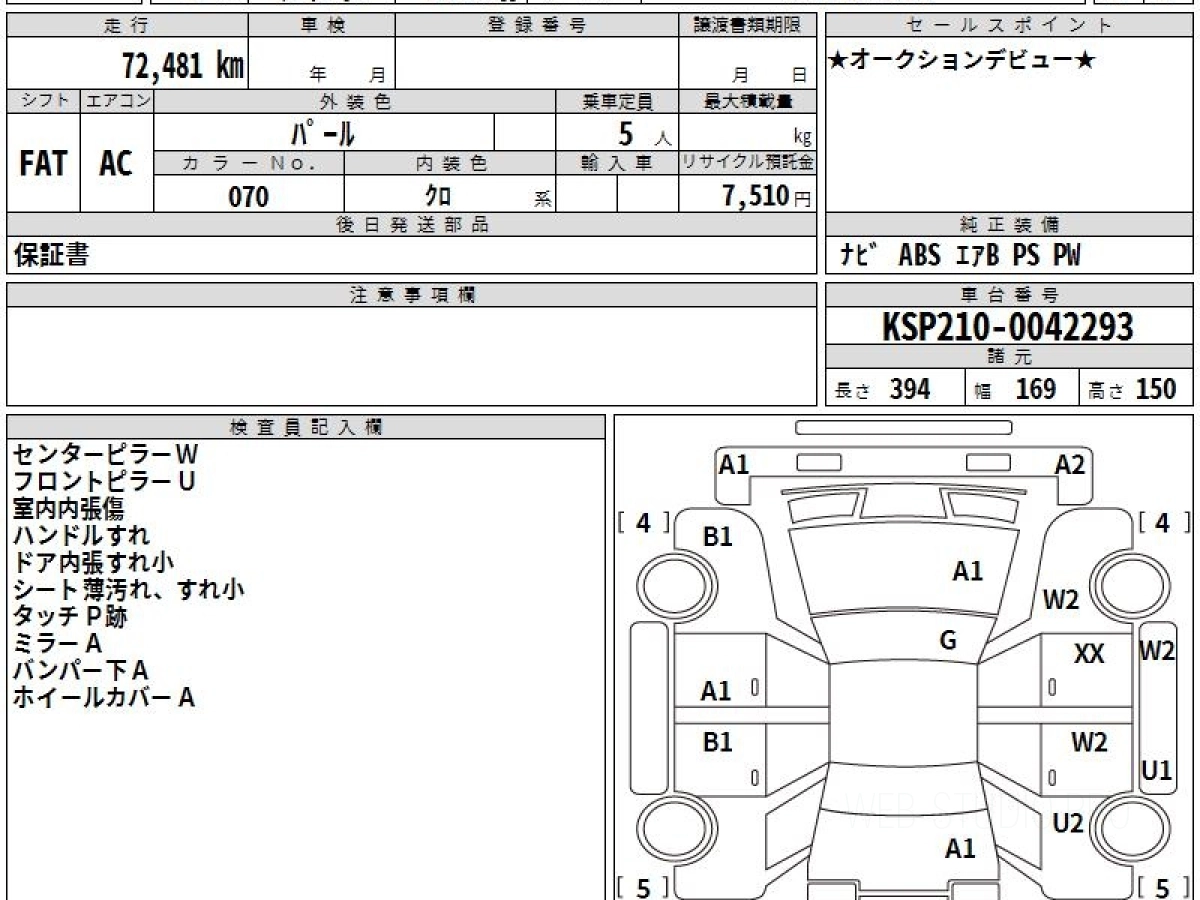Click the 後日発送部品 section header
This screenshot has width=1200, height=900.
tap(412, 225)
